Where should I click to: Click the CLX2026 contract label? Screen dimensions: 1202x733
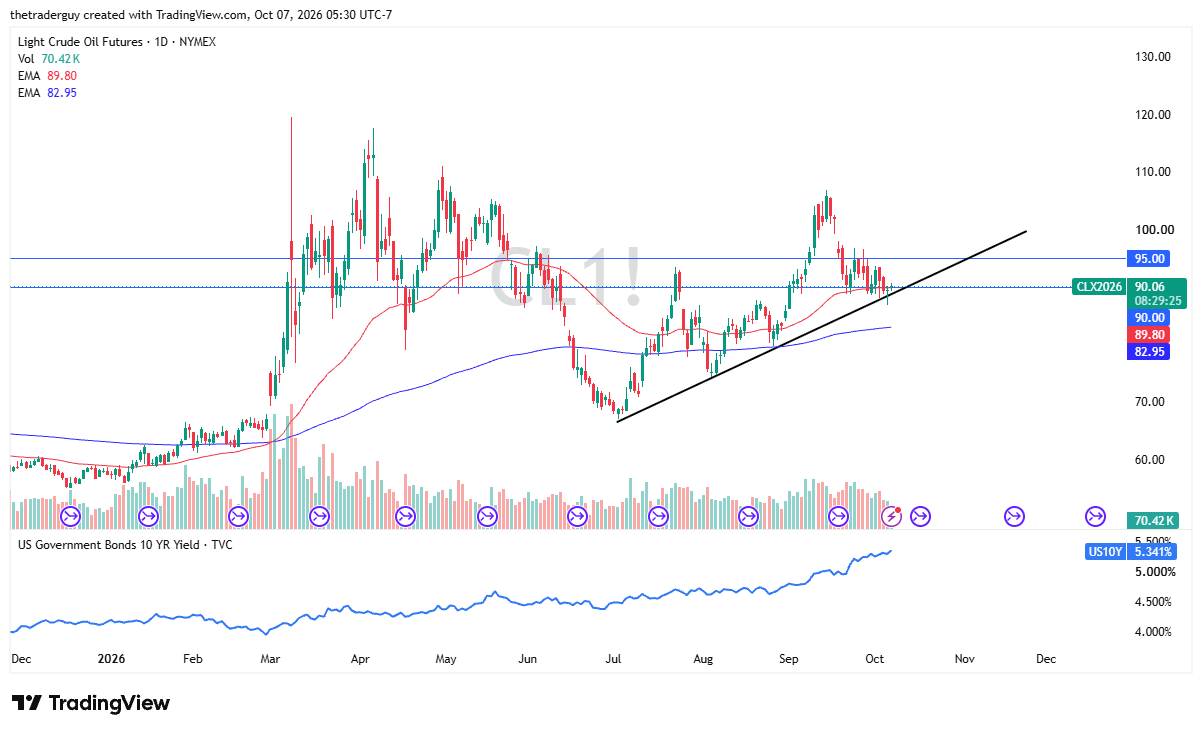pyautogui.click(x=1098, y=286)
